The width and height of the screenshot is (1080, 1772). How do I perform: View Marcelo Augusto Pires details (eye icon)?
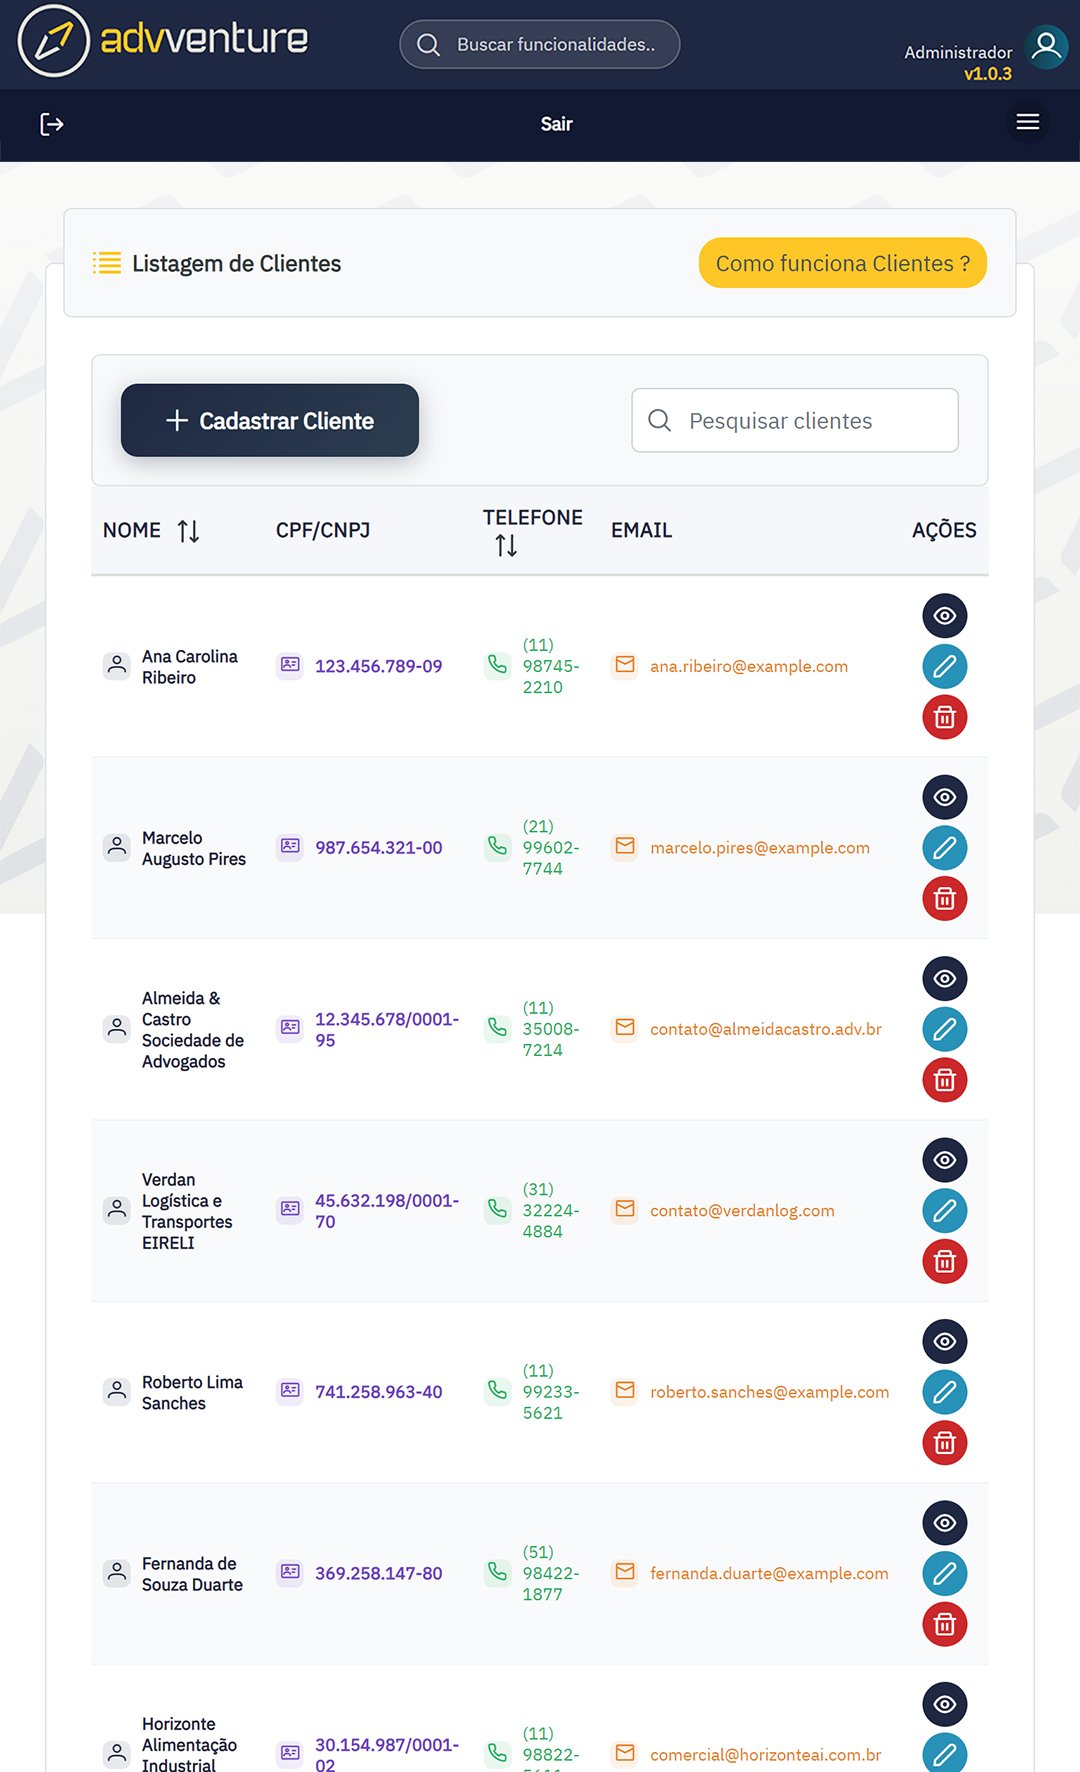tap(944, 797)
